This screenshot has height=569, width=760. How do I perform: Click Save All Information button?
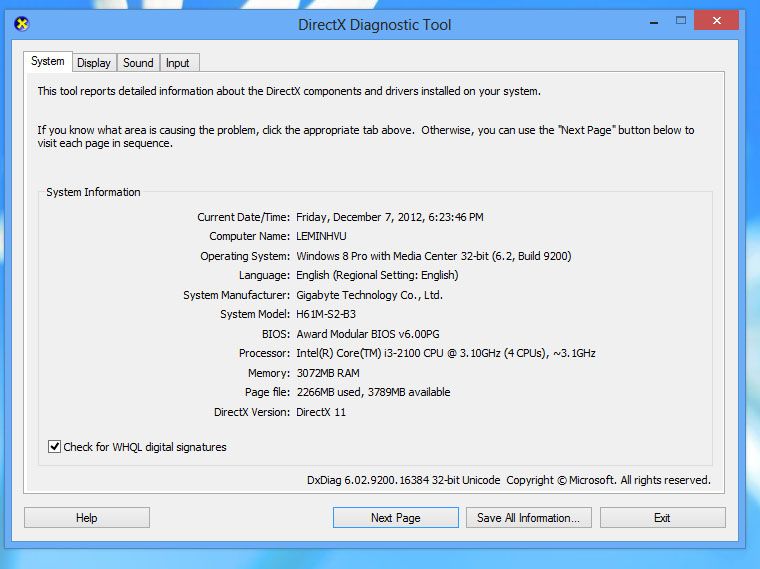point(529,518)
